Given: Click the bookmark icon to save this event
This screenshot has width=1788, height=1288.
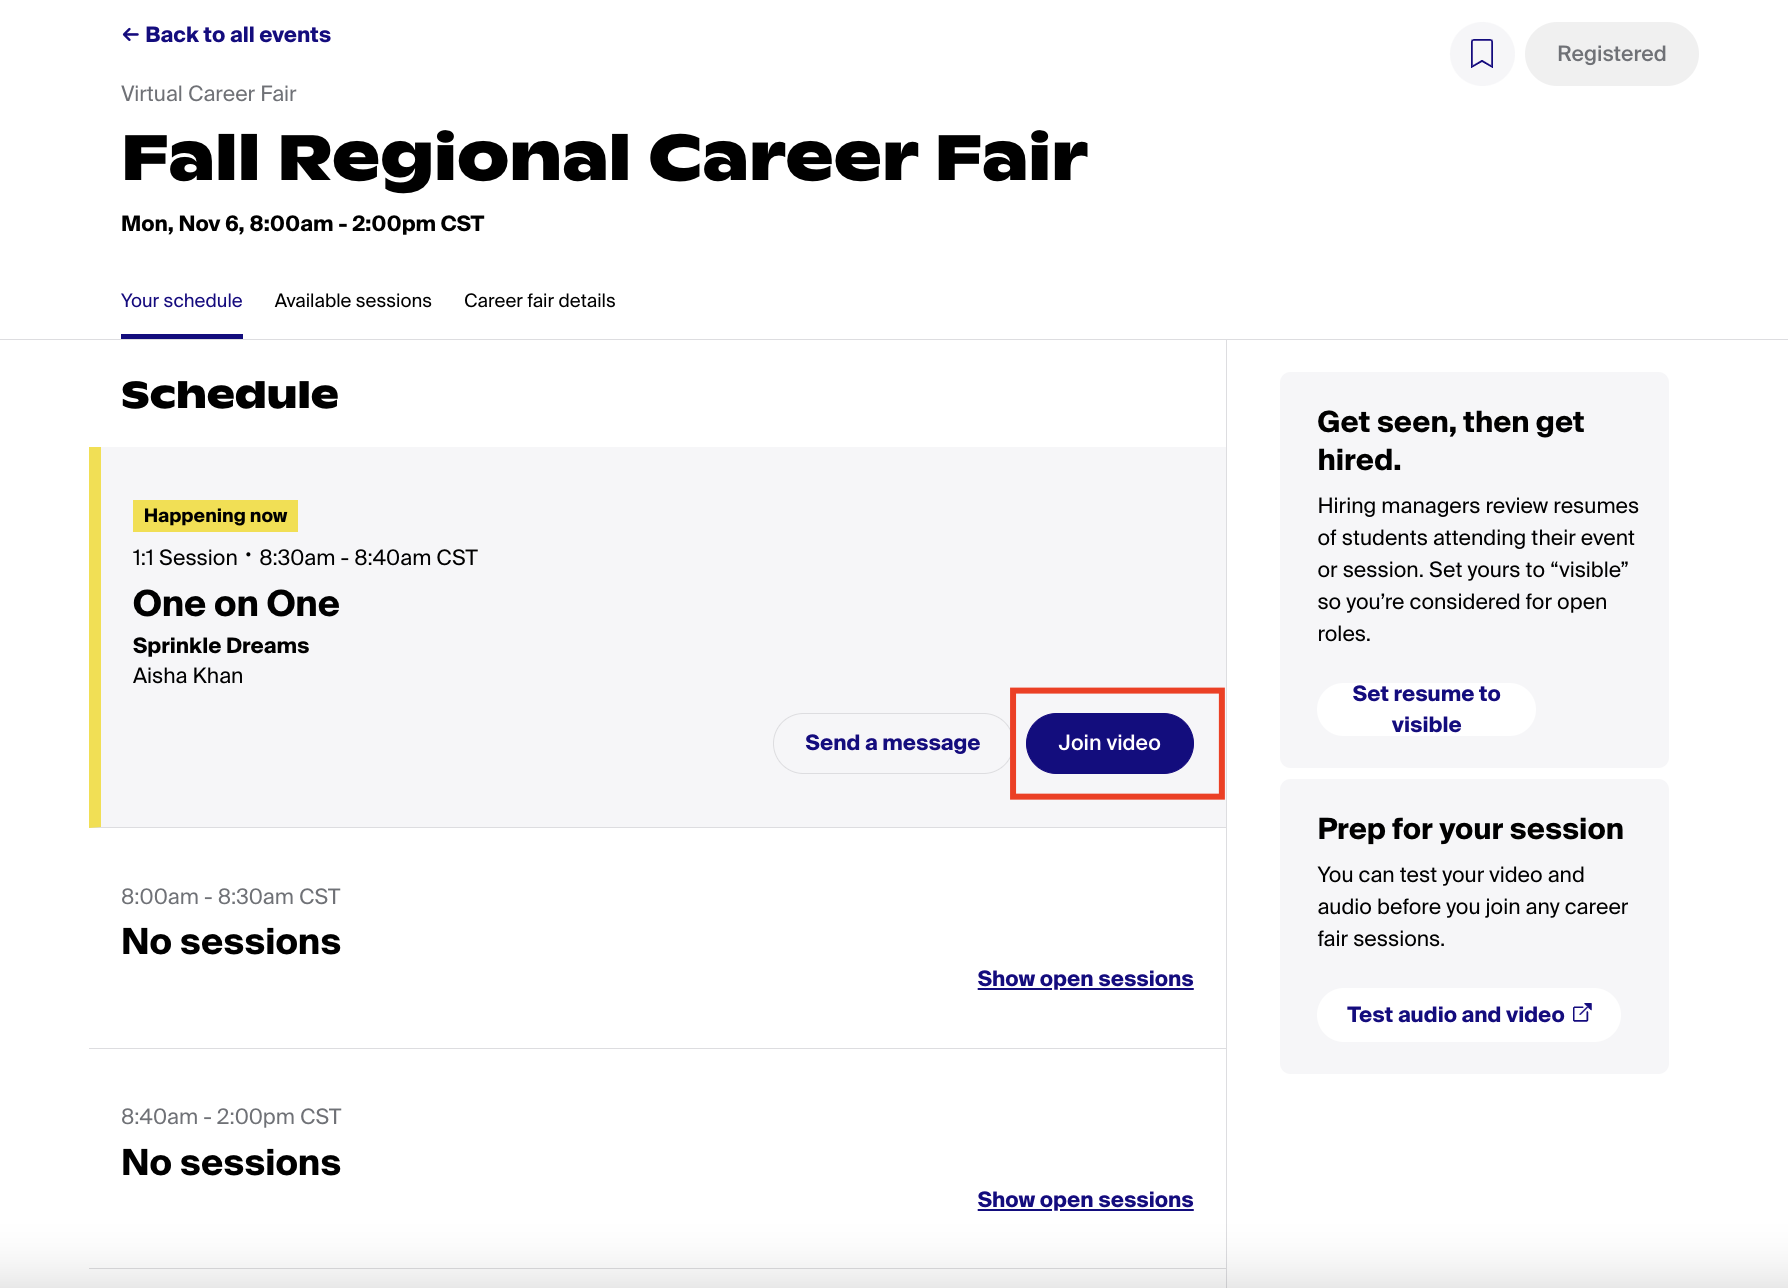Looking at the screenshot, I should pos(1482,54).
